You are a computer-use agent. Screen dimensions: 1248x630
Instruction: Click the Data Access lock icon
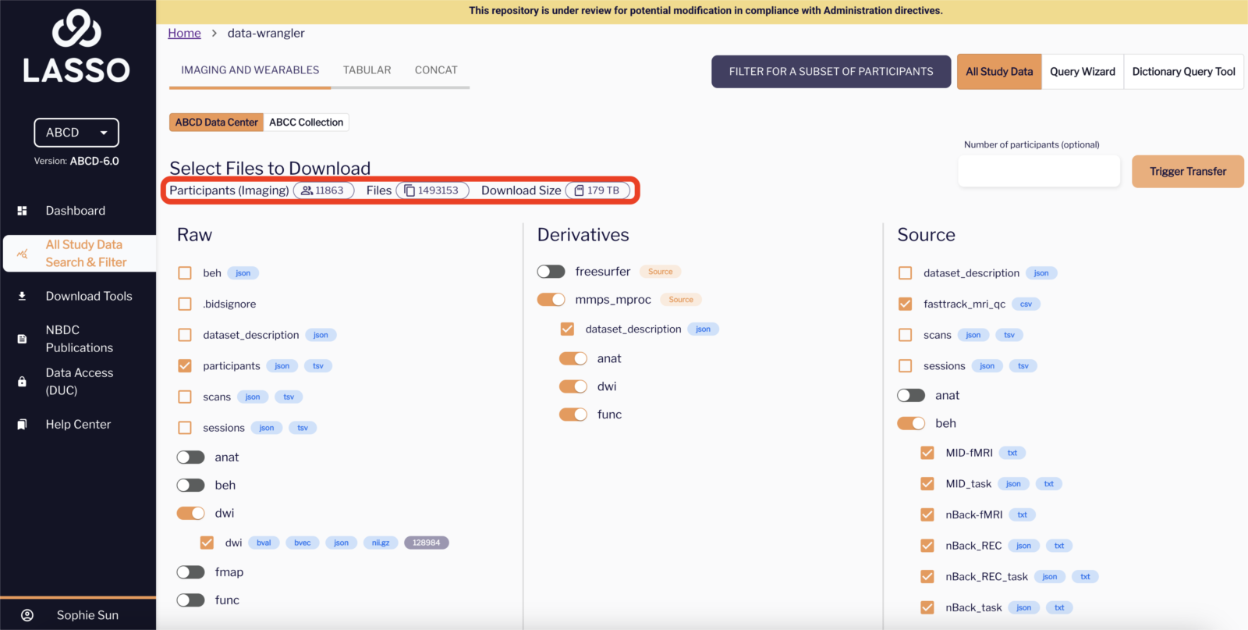point(22,381)
